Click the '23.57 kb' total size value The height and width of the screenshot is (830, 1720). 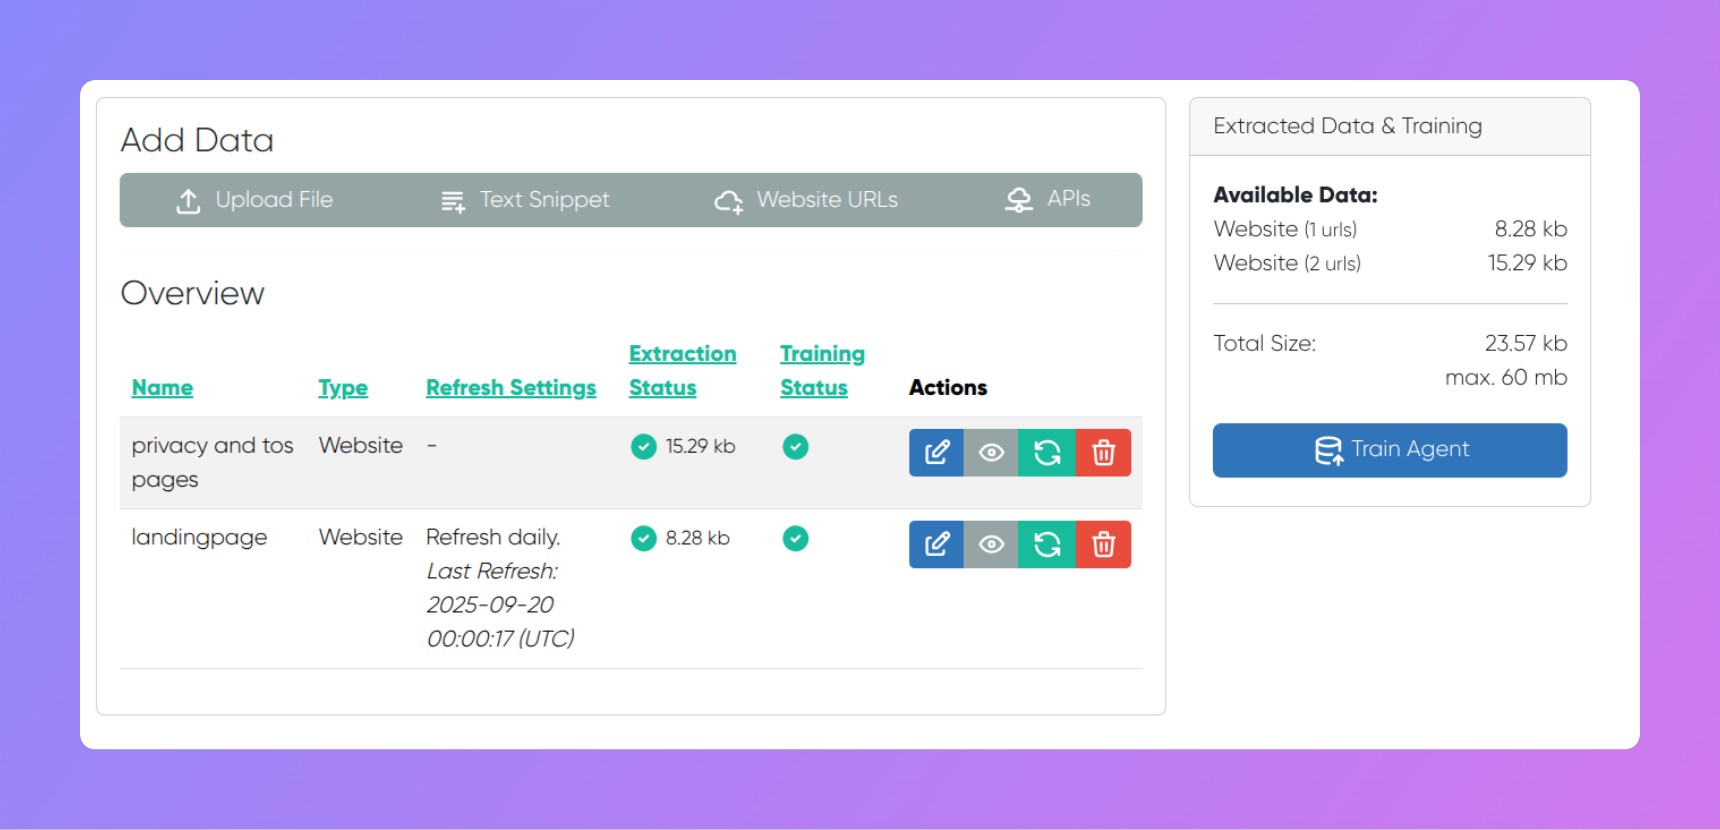click(1525, 343)
